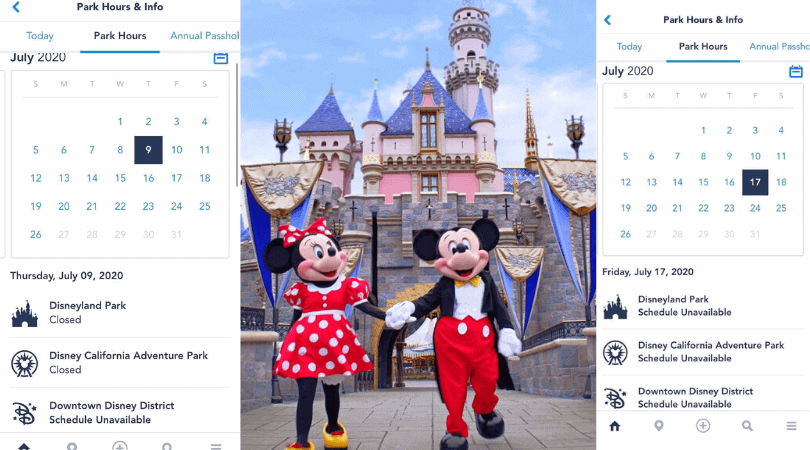Switch to Today tab in right panel
The image size is (810, 450).
coord(629,46)
